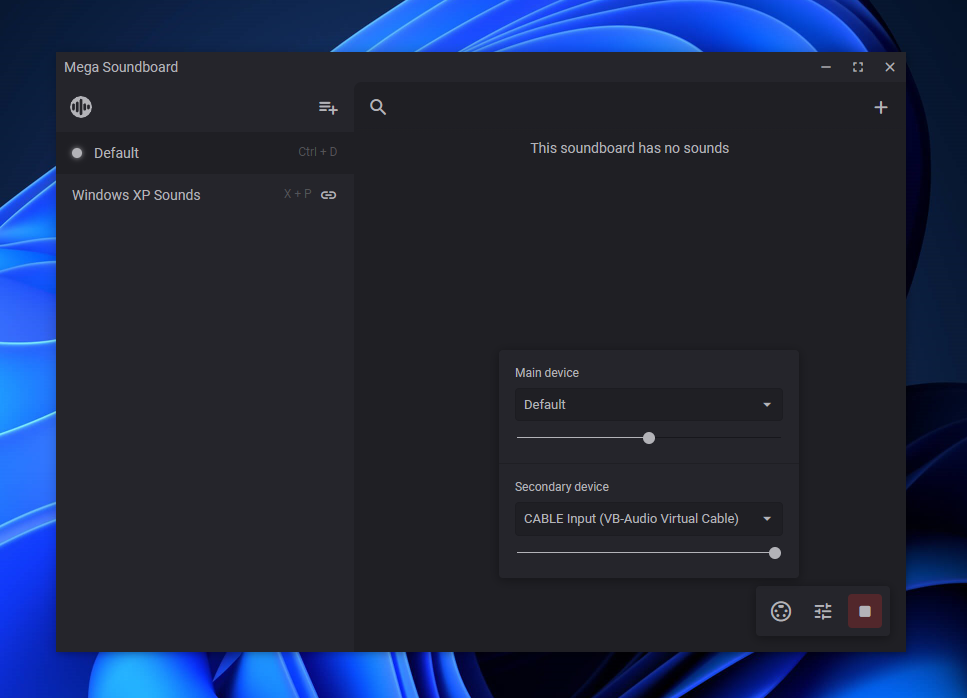967x698 pixels.
Task: Minimize the Mega Soundboard window
Action: pyautogui.click(x=826, y=67)
